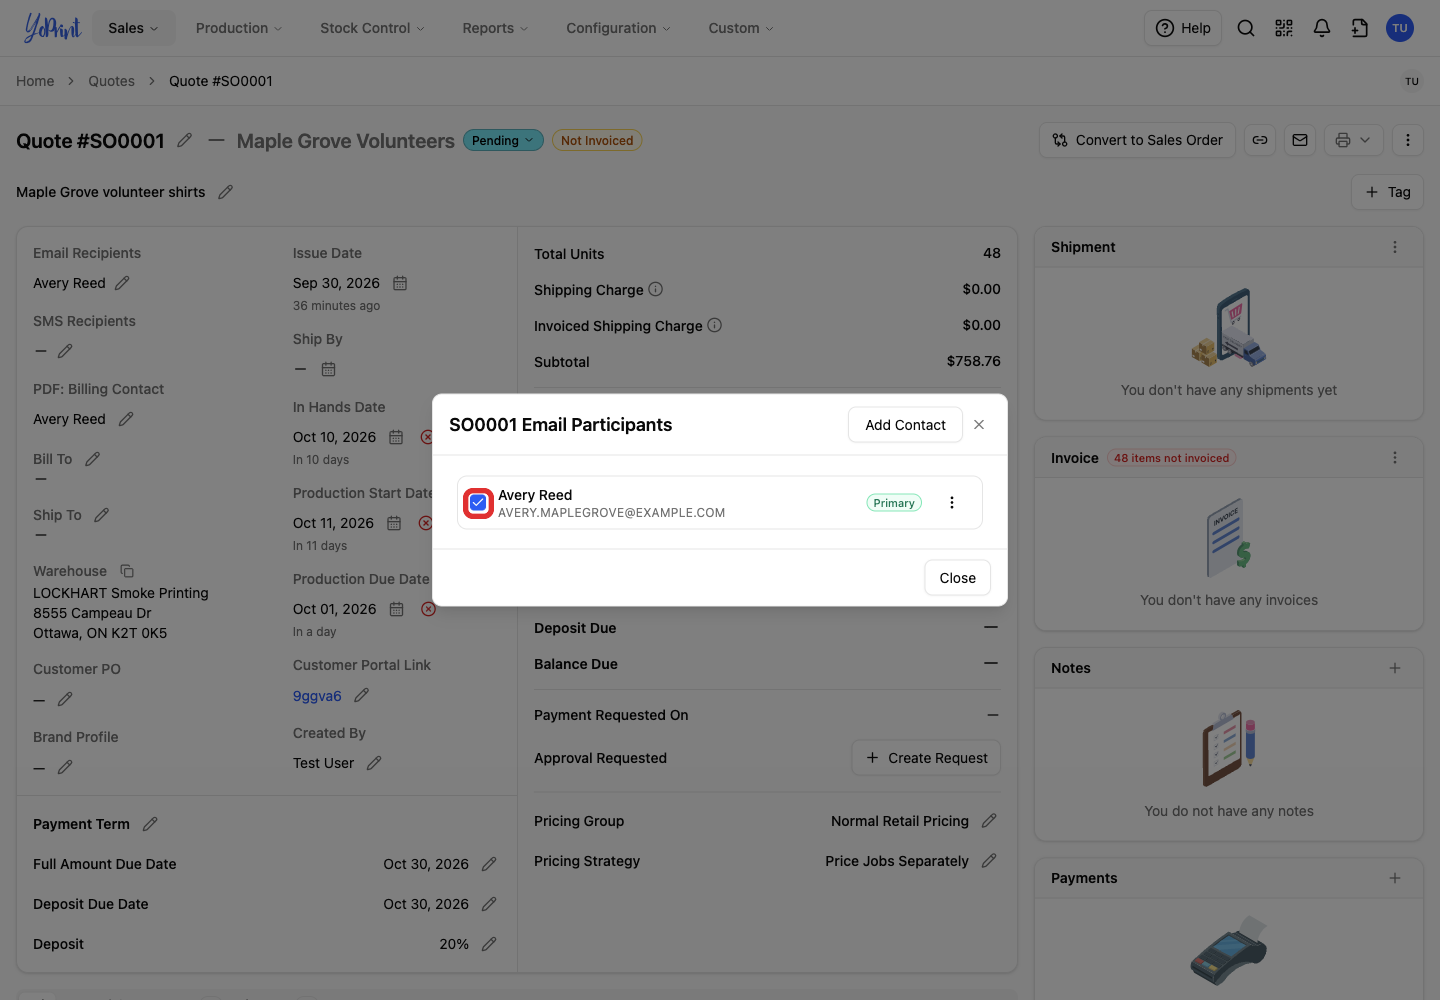Clear the Production Due Date
This screenshot has height=1000, width=1440.
tap(428, 609)
